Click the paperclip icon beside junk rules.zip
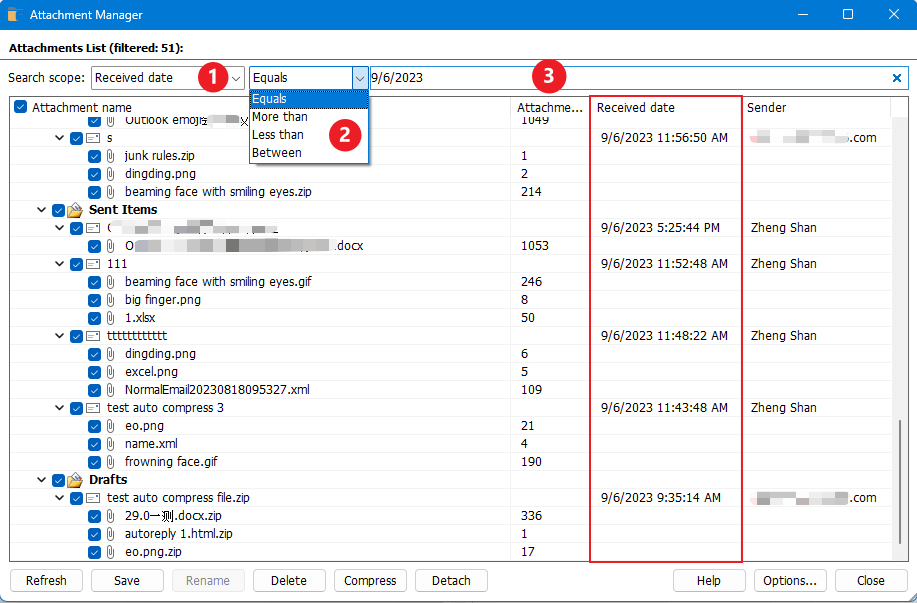This screenshot has height=603, width=917. click(110, 156)
